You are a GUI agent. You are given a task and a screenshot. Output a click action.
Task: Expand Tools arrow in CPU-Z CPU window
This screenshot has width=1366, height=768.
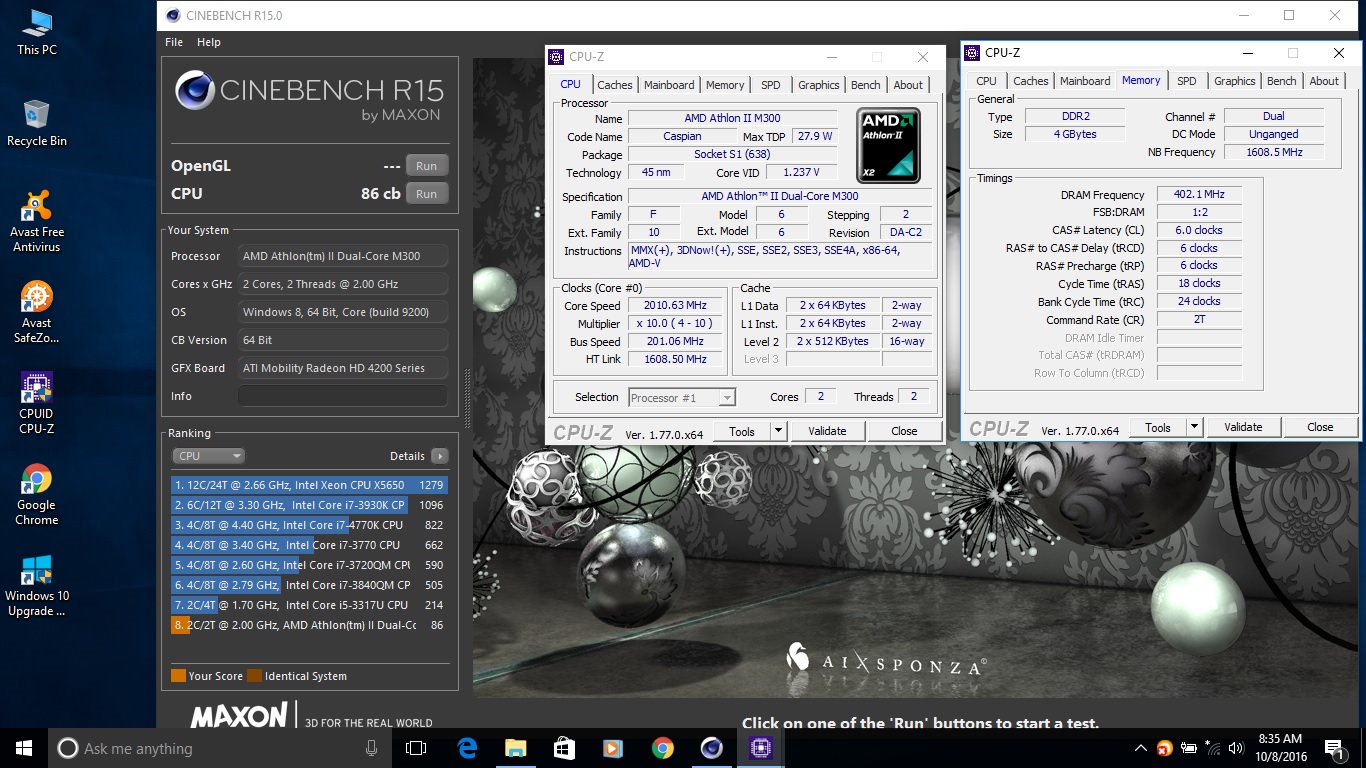(x=778, y=431)
